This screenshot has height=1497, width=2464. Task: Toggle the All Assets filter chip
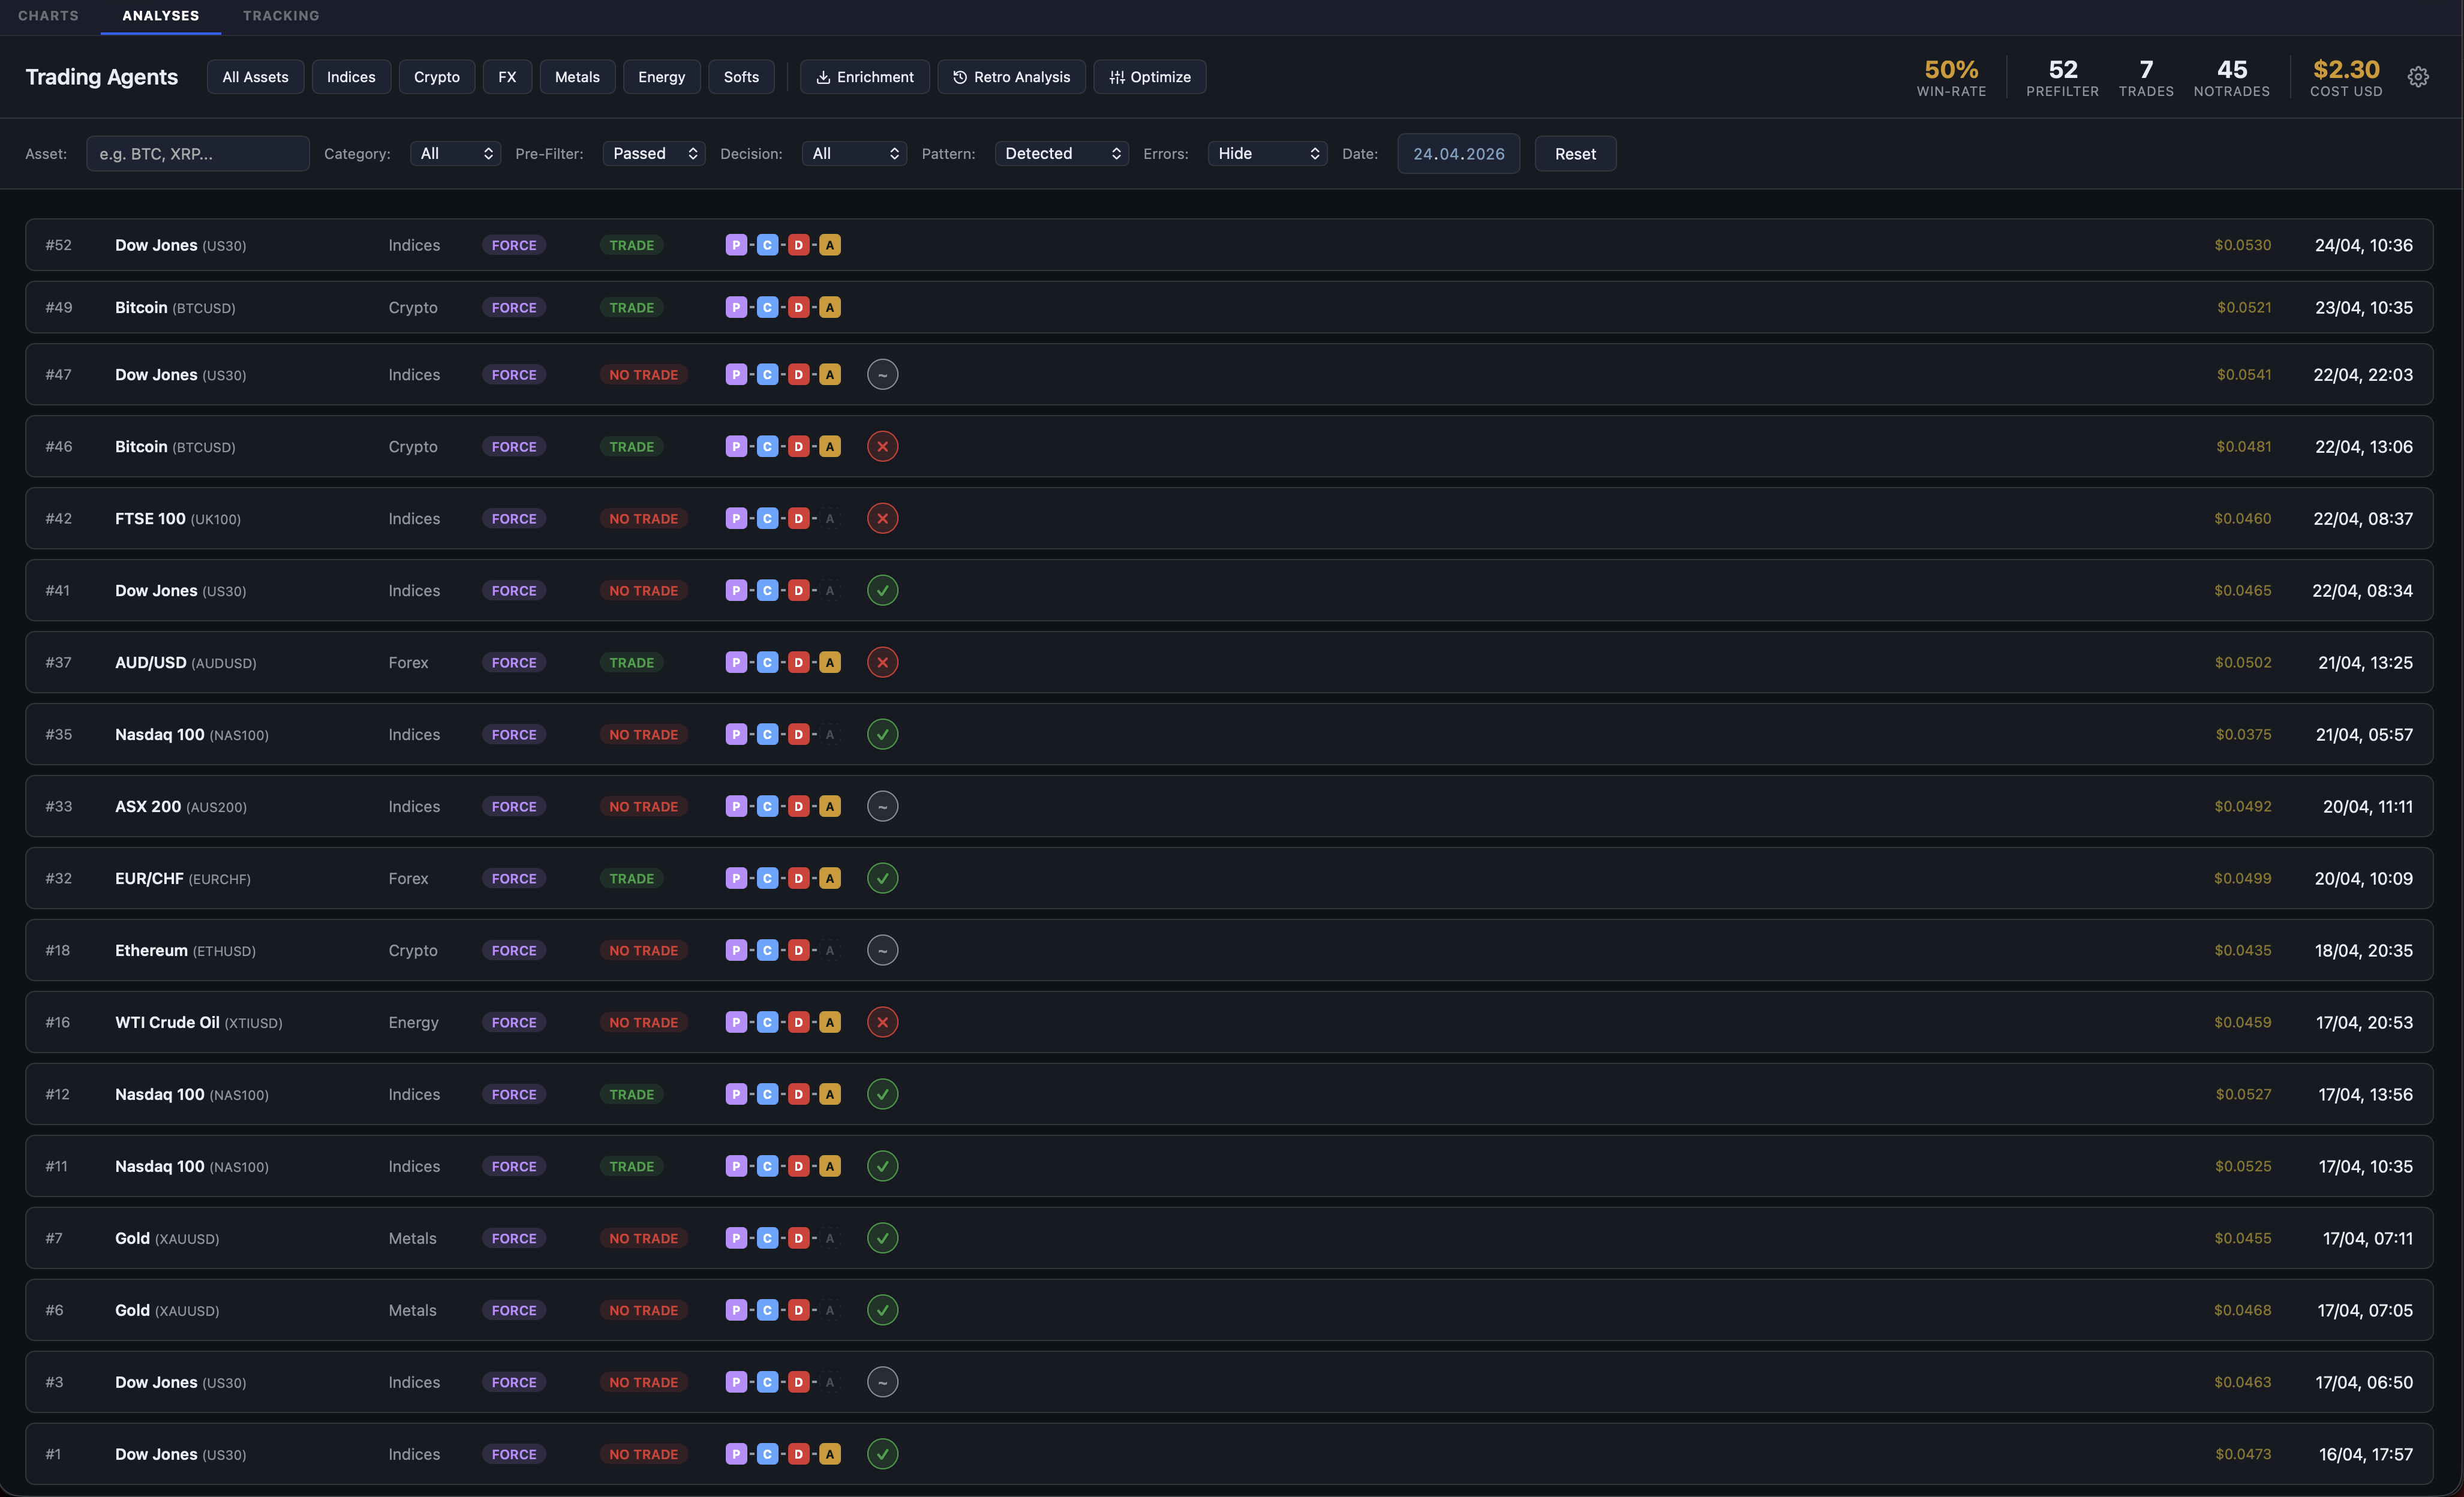tap(255, 77)
